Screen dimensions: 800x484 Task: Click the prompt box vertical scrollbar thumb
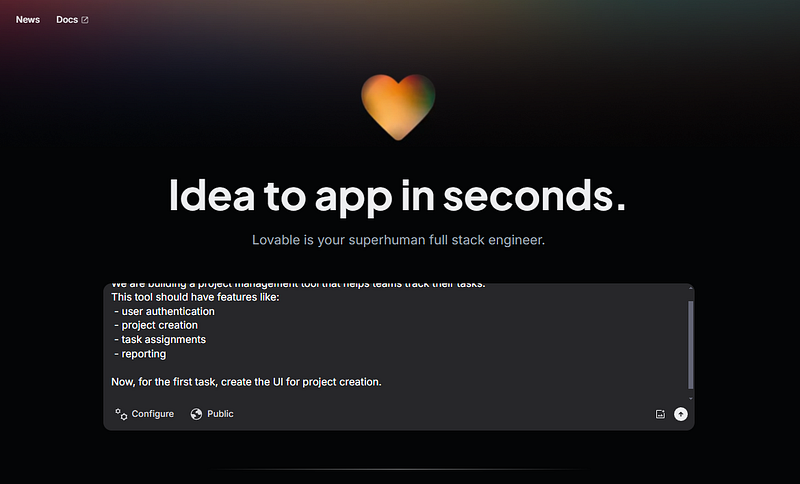[691, 345]
